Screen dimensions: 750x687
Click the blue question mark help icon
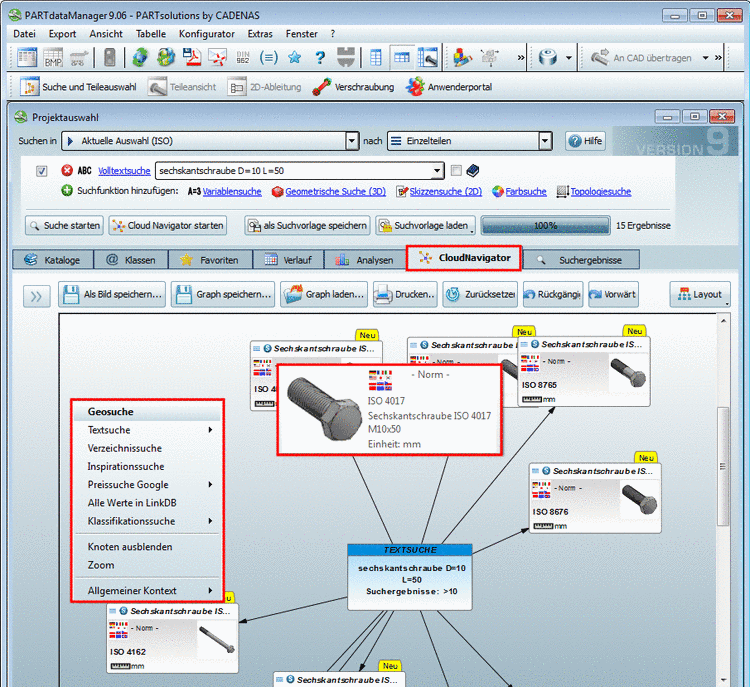[x=320, y=57]
